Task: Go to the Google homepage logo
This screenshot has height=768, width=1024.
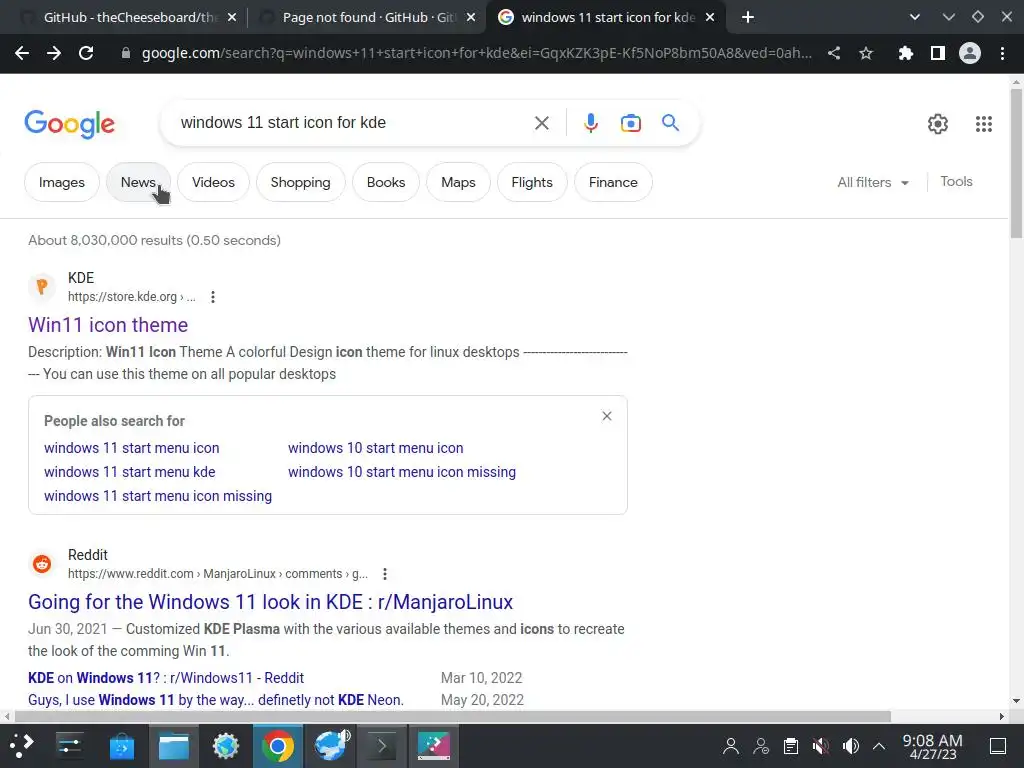Action: 70,123
